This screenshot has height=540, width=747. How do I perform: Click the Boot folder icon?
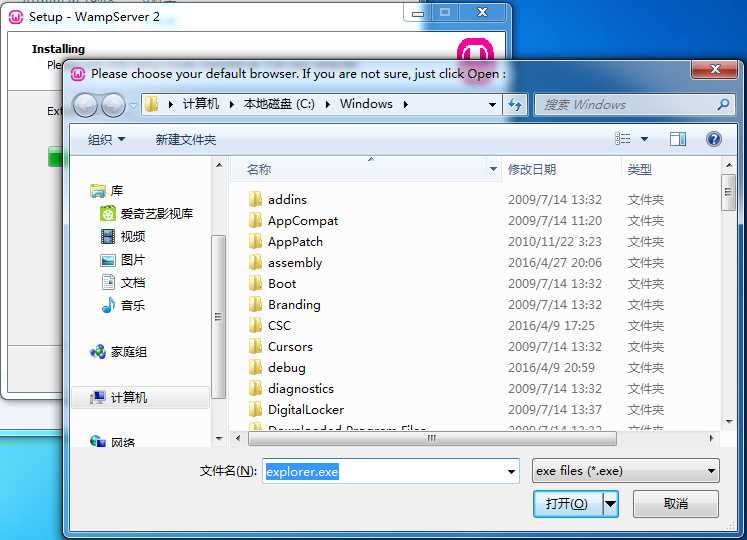[x=255, y=283]
